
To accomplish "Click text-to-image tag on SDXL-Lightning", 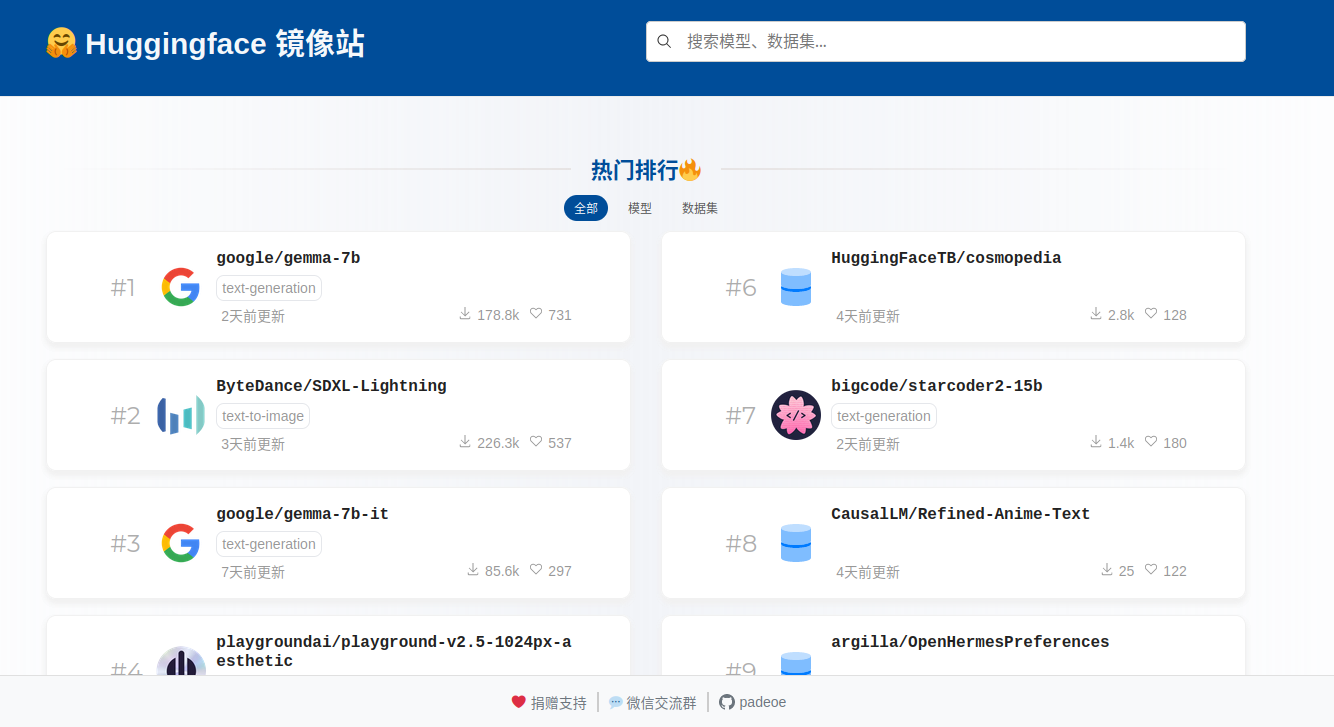I will click(263, 416).
